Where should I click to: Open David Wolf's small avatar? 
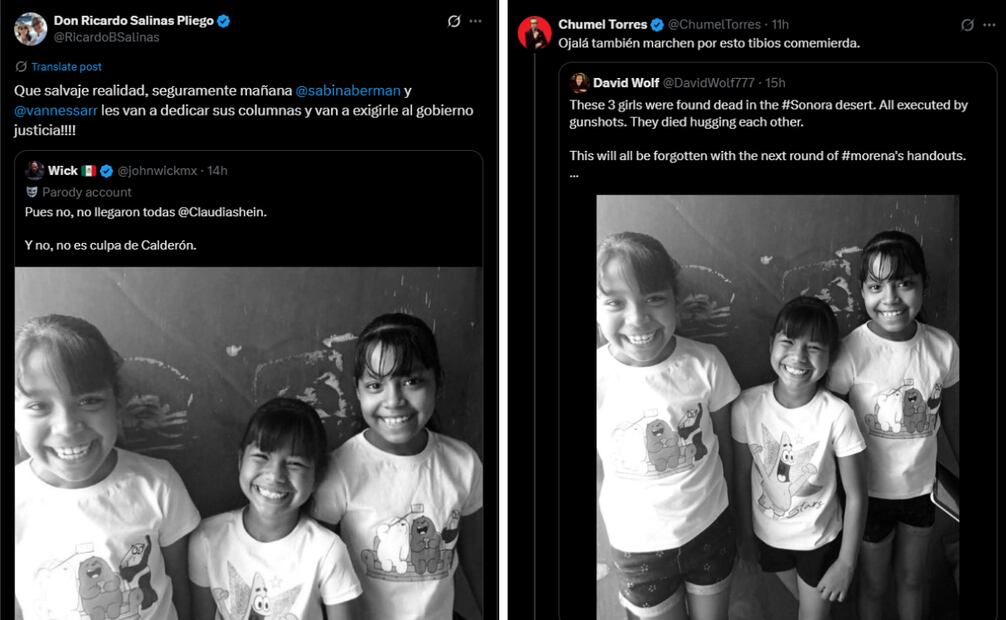click(579, 82)
